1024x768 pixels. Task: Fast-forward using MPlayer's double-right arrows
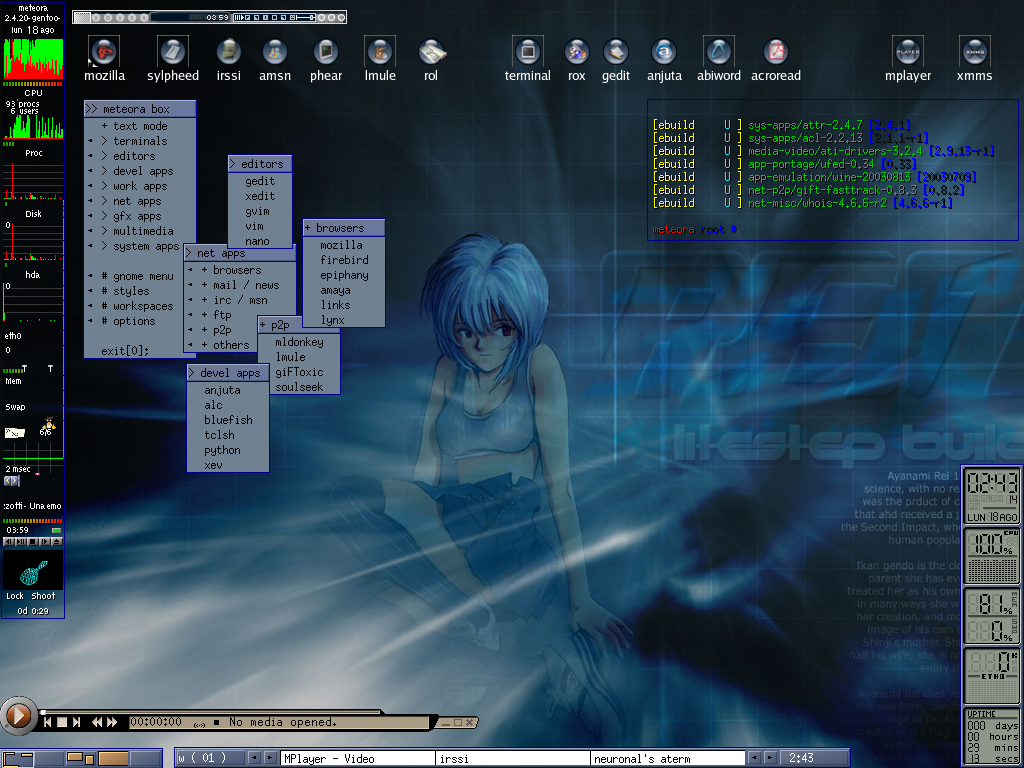coord(112,722)
